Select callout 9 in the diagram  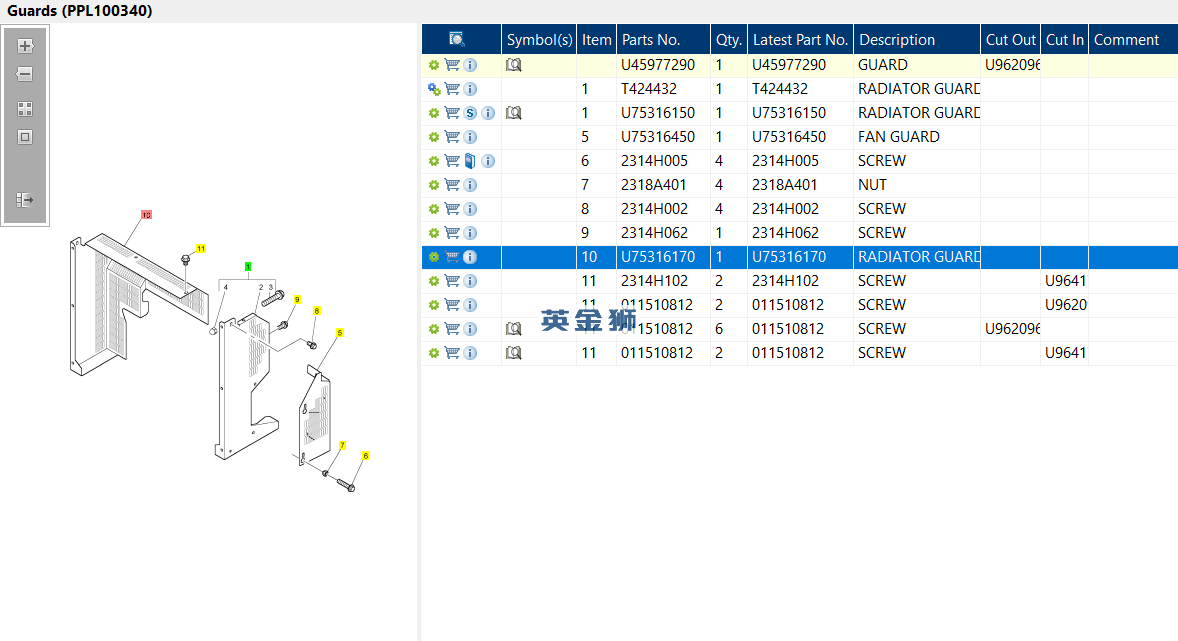(298, 300)
